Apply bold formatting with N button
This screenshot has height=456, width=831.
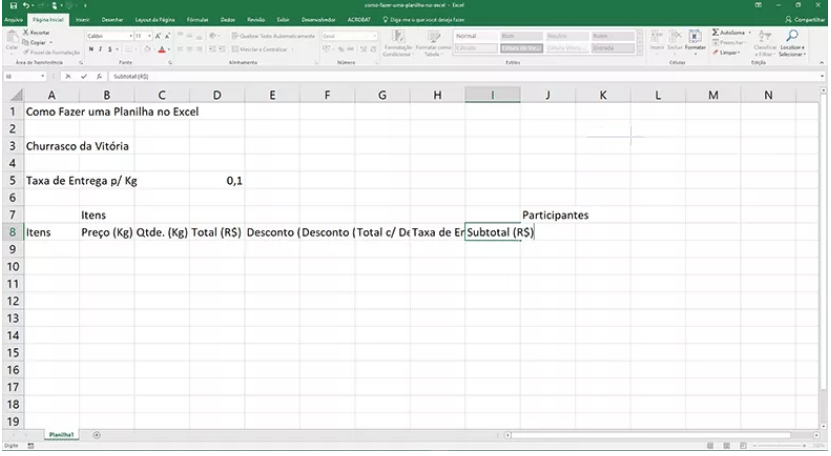(90, 47)
